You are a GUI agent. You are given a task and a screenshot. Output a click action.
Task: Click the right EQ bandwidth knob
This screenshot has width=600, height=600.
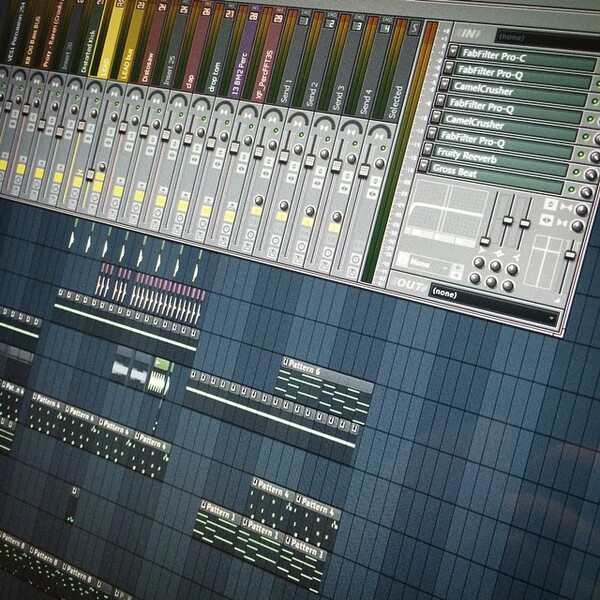[508, 285]
